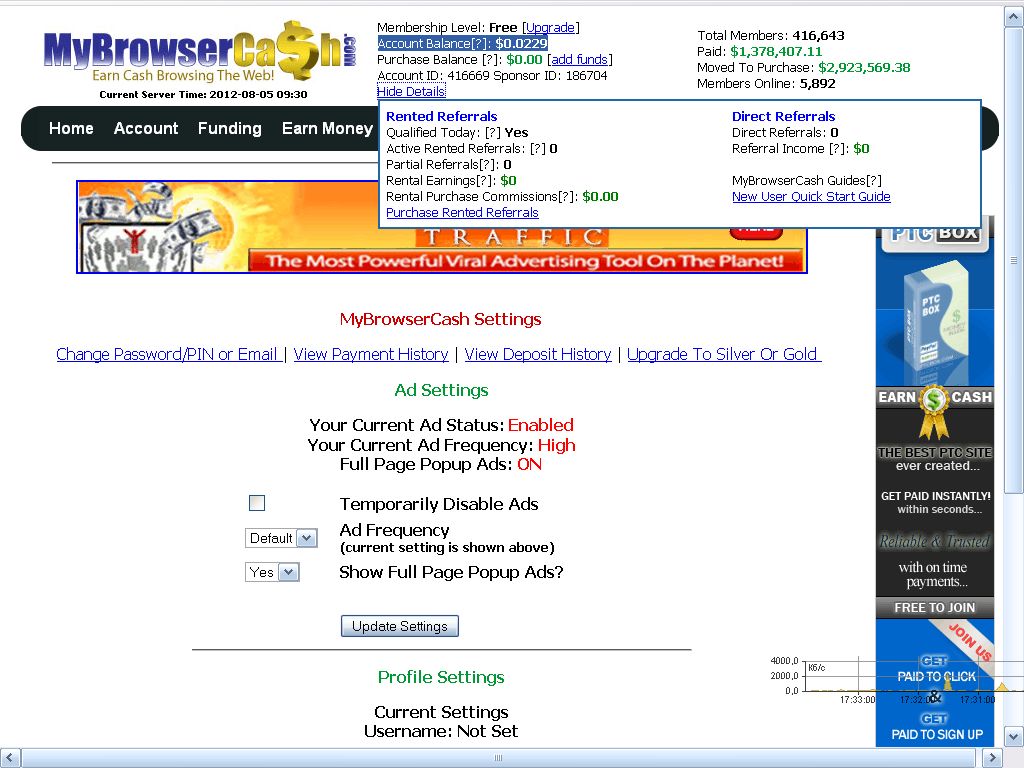Image resolution: width=1024 pixels, height=768 pixels.
Task: Click the Account Balance help [?] text
Action: point(480,44)
